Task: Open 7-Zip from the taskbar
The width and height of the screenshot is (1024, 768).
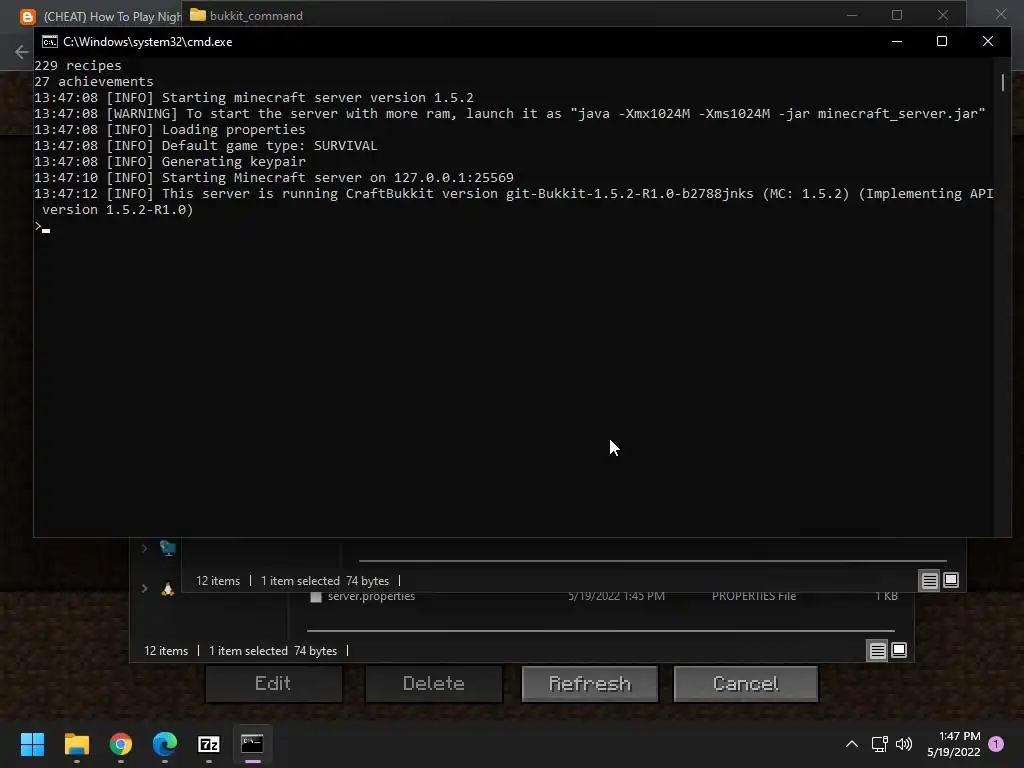Action: (x=208, y=744)
